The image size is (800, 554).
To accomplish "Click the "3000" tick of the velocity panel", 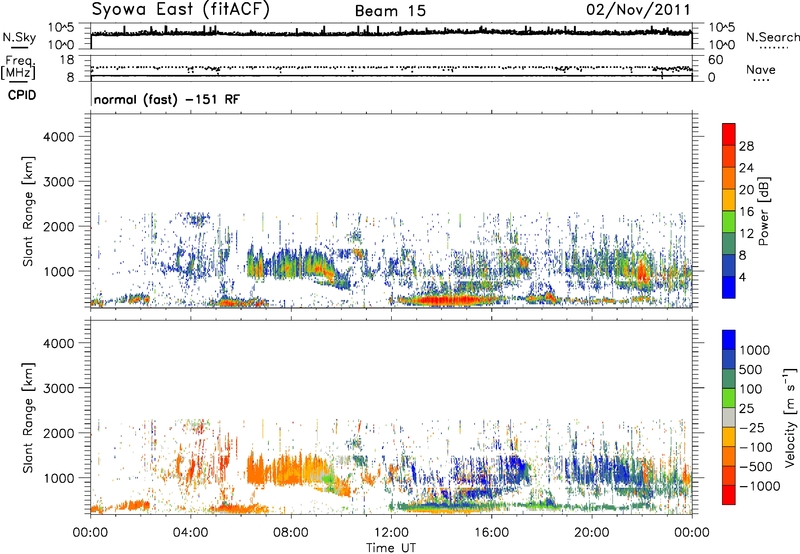I will 59,388.
